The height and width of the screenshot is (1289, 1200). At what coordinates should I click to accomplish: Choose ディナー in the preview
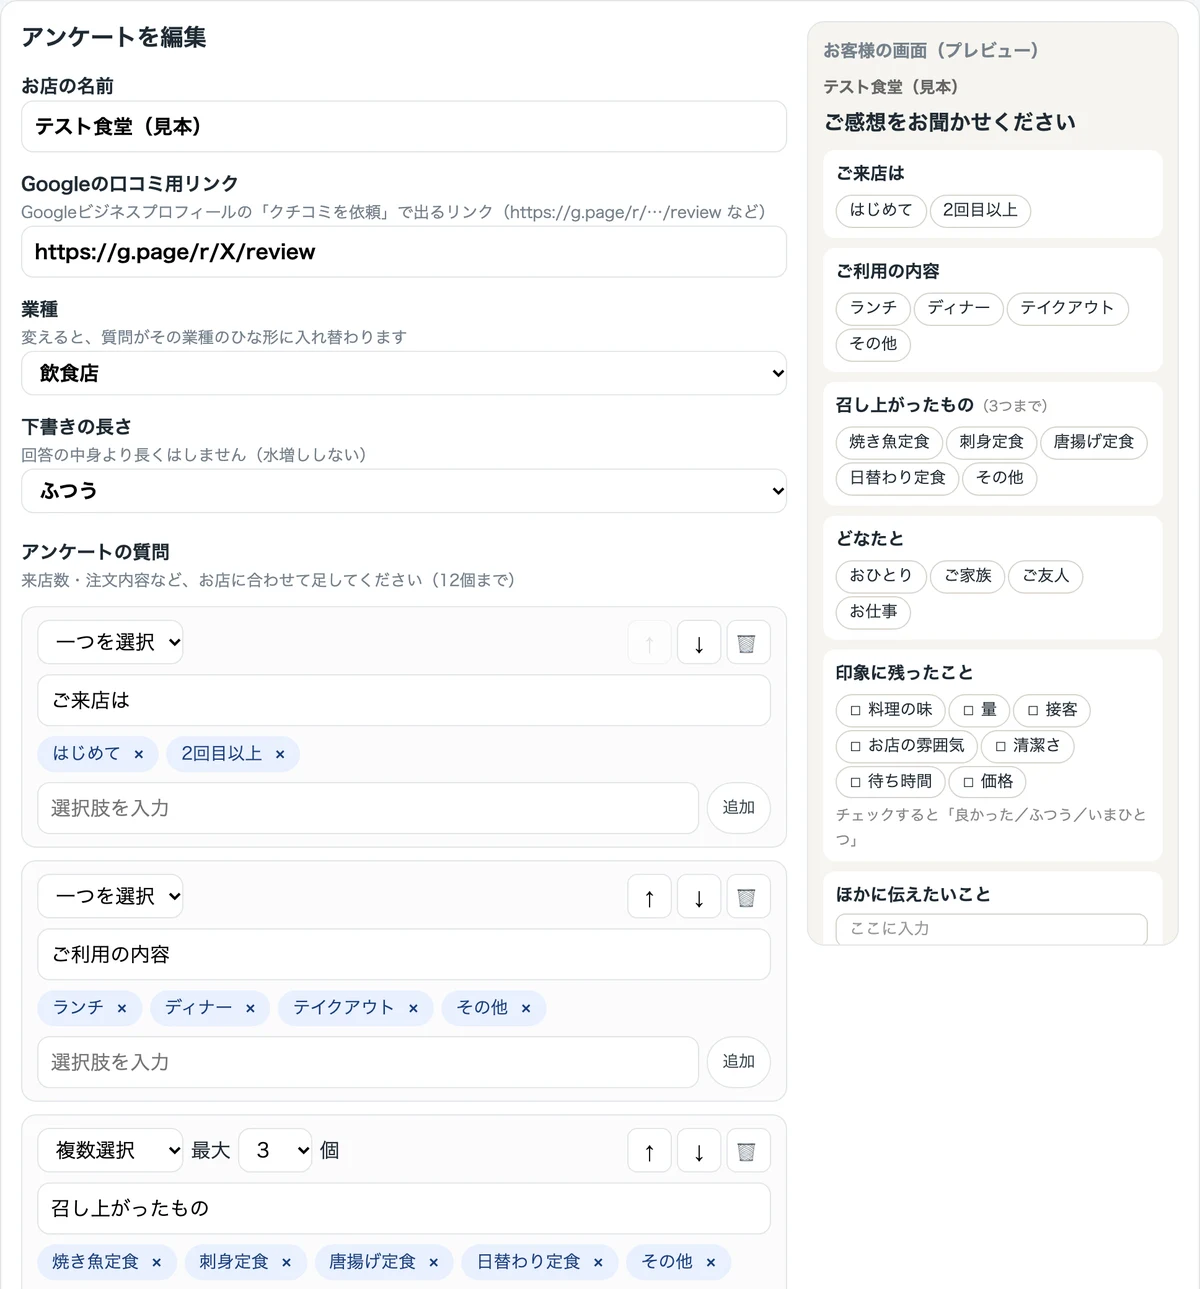(958, 308)
